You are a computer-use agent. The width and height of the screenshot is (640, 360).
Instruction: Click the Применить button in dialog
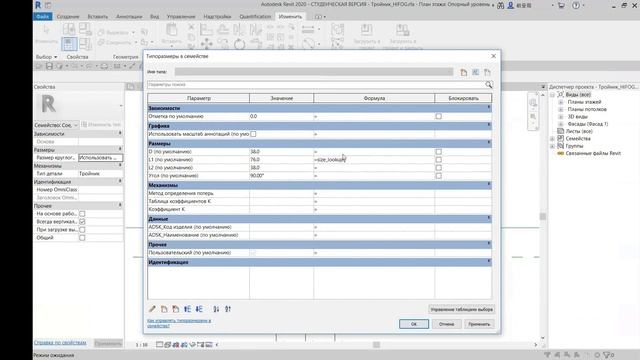click(479, 324)
